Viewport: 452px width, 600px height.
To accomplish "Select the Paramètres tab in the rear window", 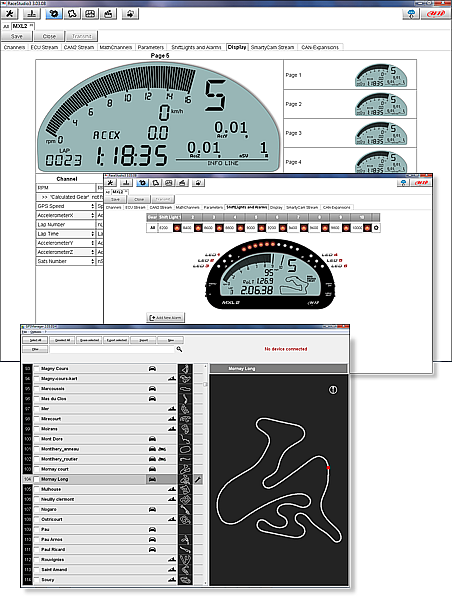I will (x=151, y=47).
